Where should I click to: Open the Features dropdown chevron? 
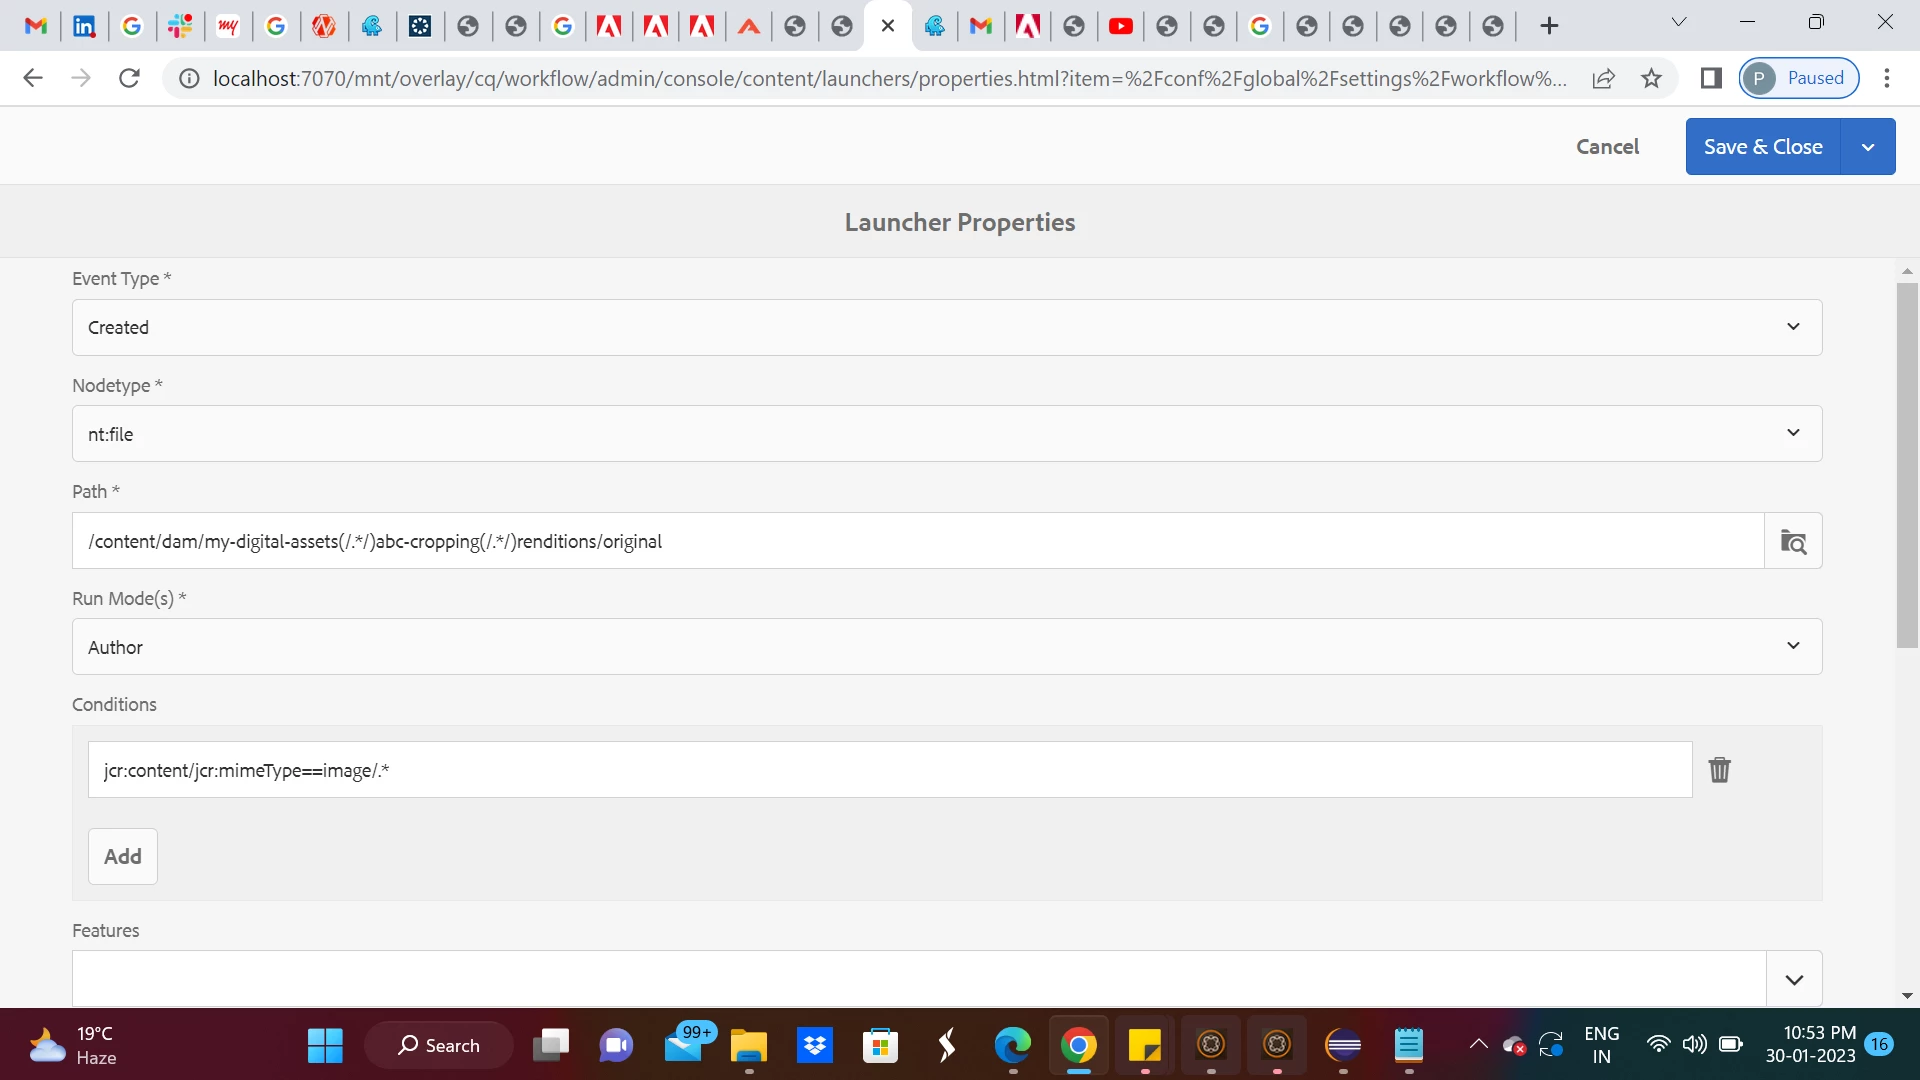(x=1794, y=979)
